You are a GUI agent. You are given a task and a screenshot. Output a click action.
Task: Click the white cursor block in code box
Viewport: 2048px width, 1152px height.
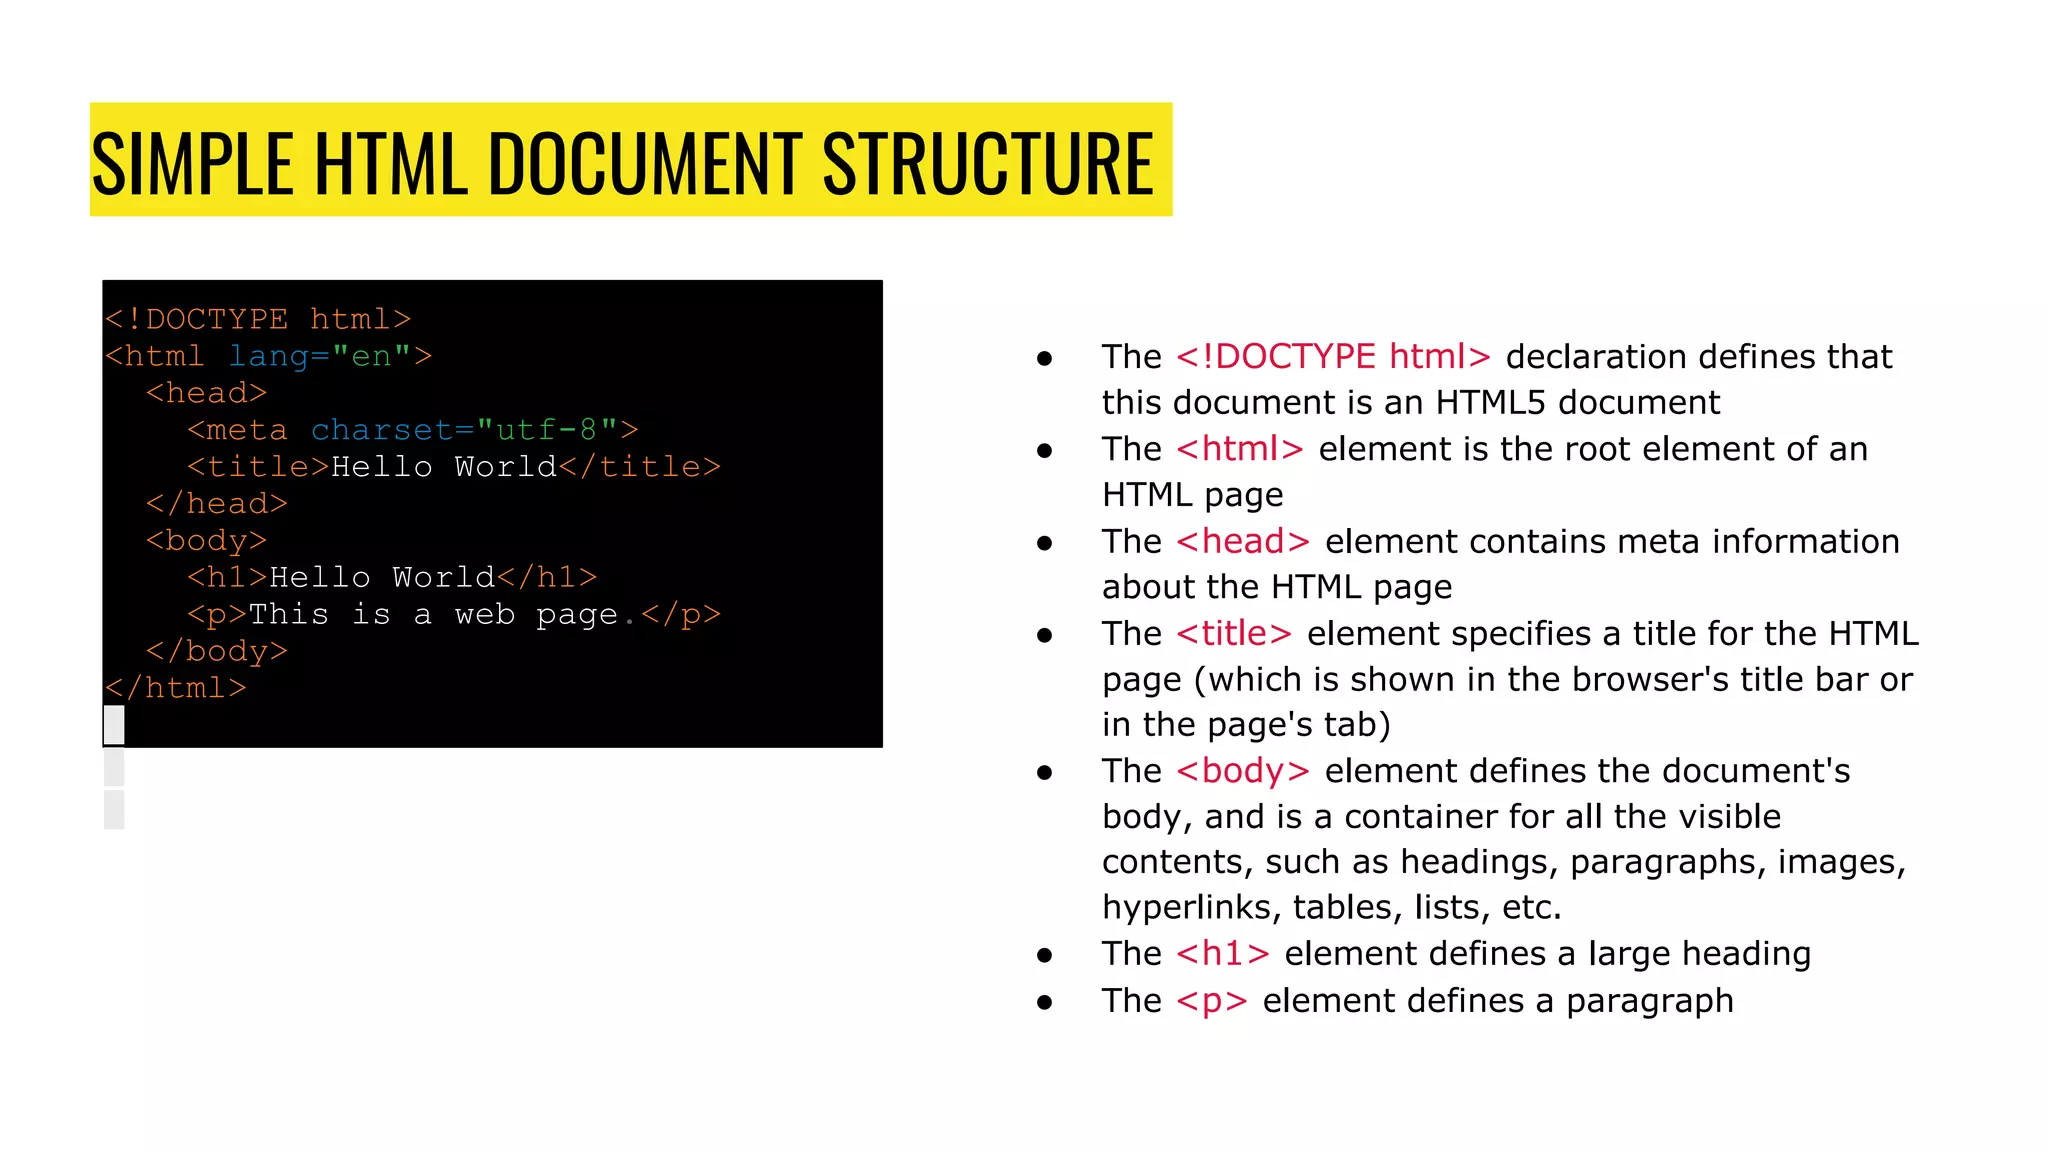coord(114,725)
